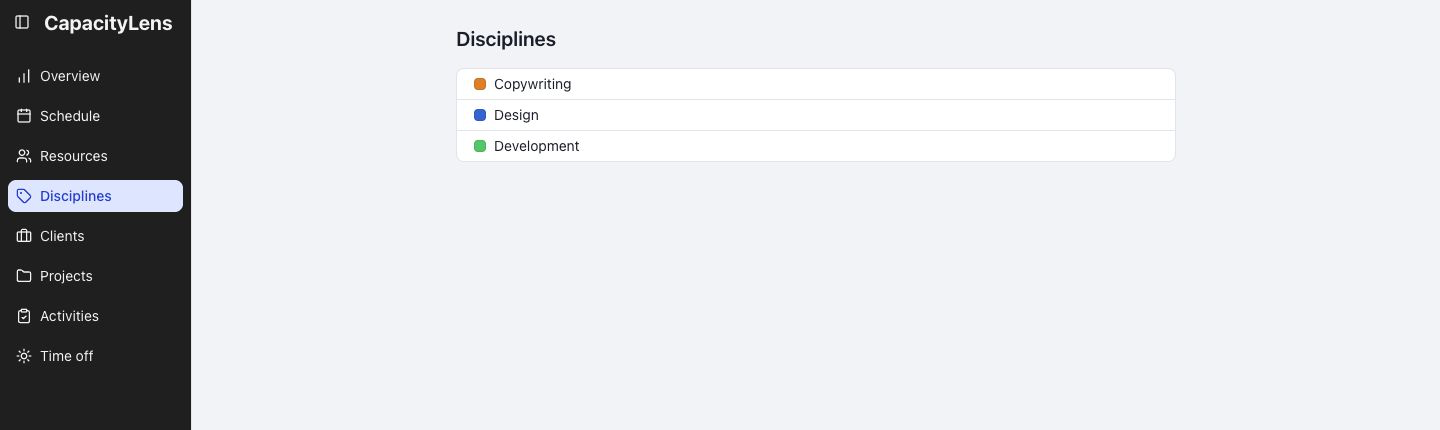Navigate to Clients in the sidebar
The height and width of the screenshot is (430, 1440).
click(x=95, y=236)
